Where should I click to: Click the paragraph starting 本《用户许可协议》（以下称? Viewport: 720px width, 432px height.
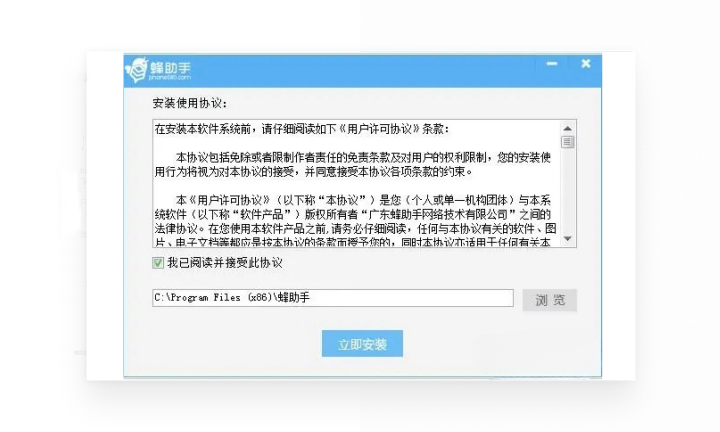pos(353,221)
